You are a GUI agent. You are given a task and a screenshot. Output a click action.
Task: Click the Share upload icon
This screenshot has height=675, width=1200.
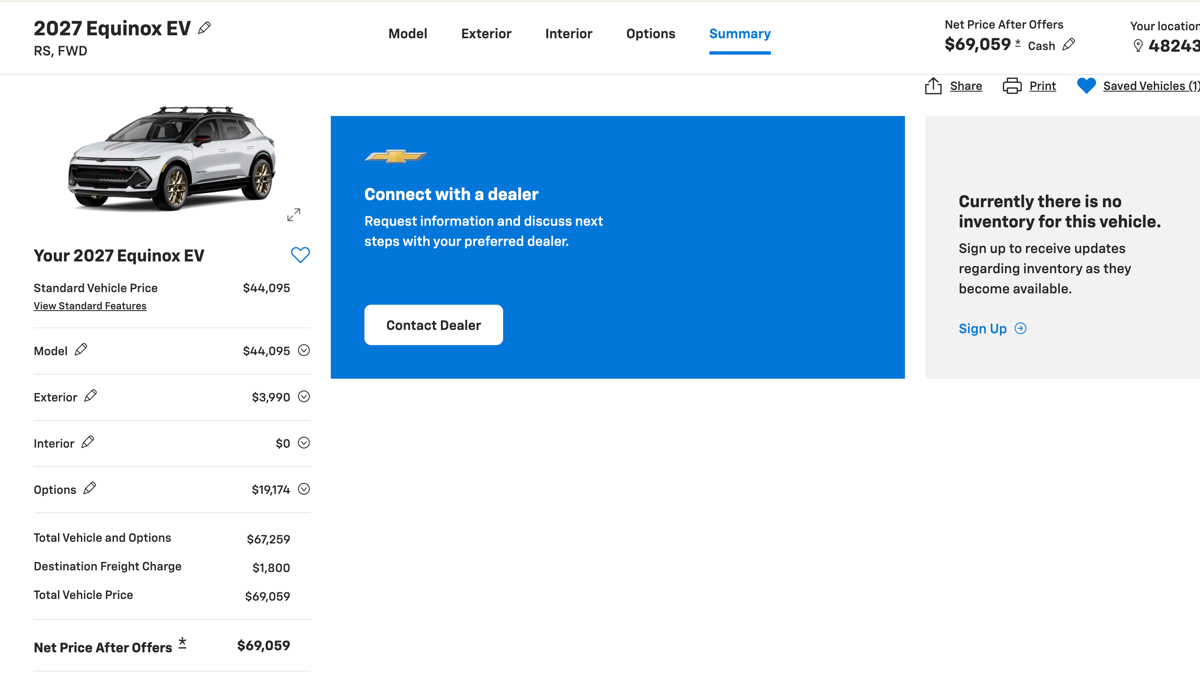click(933, 86)
